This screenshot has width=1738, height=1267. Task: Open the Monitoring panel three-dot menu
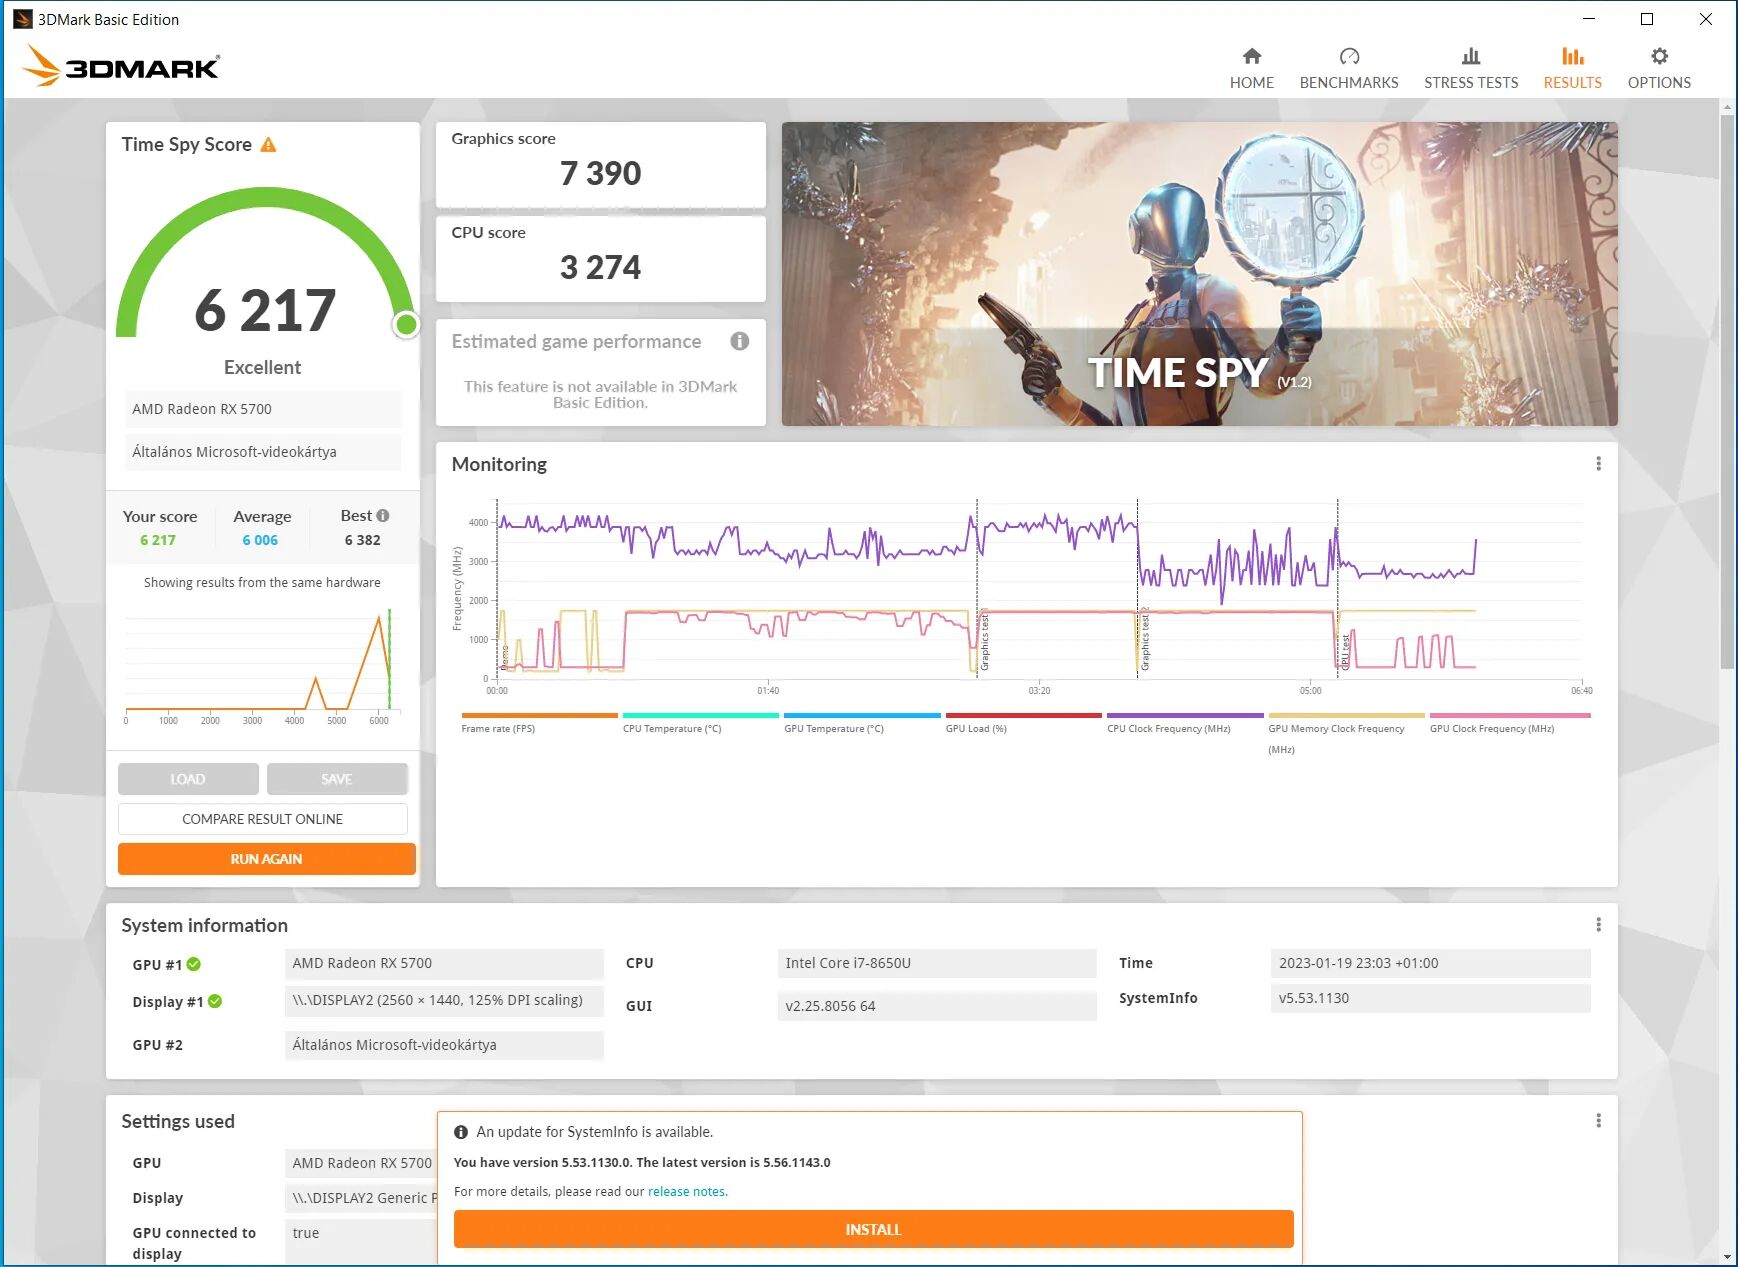tap(1598, 464)
